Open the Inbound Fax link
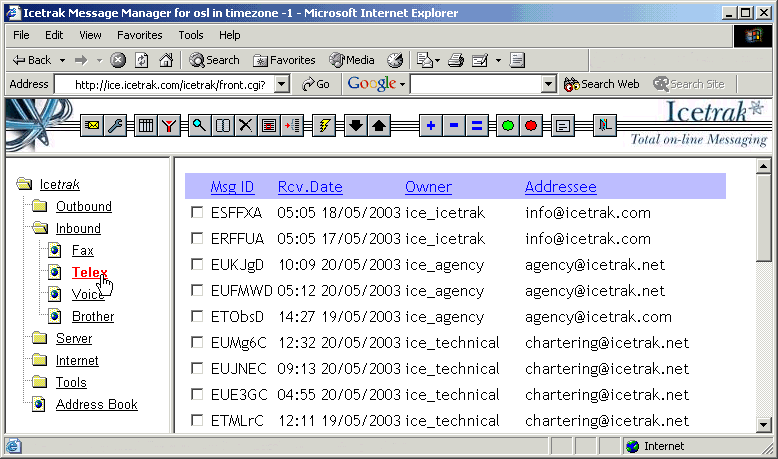 82,251
